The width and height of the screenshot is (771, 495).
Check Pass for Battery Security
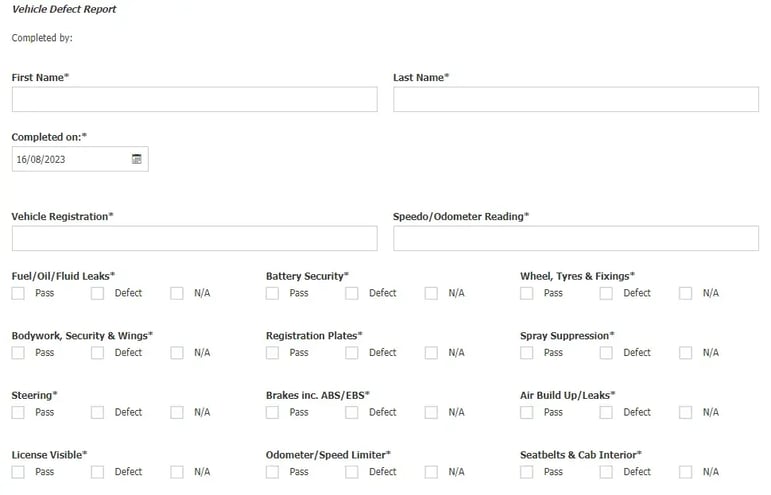pos(272,293)
